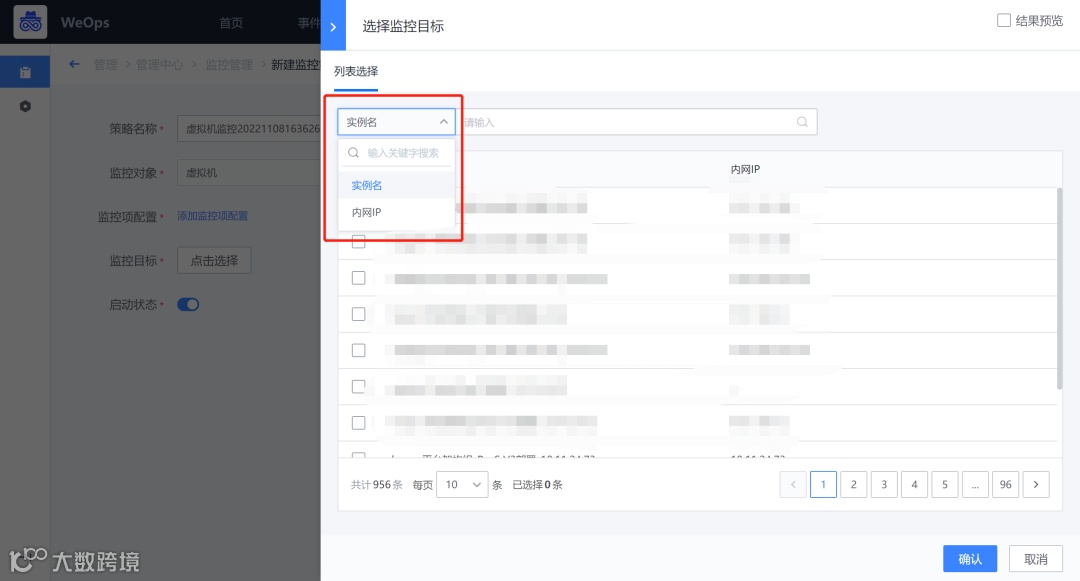The height and width of the screenshot is (581, 1080).
Task: Click the previous page arrow
Action: click(793, 485)
